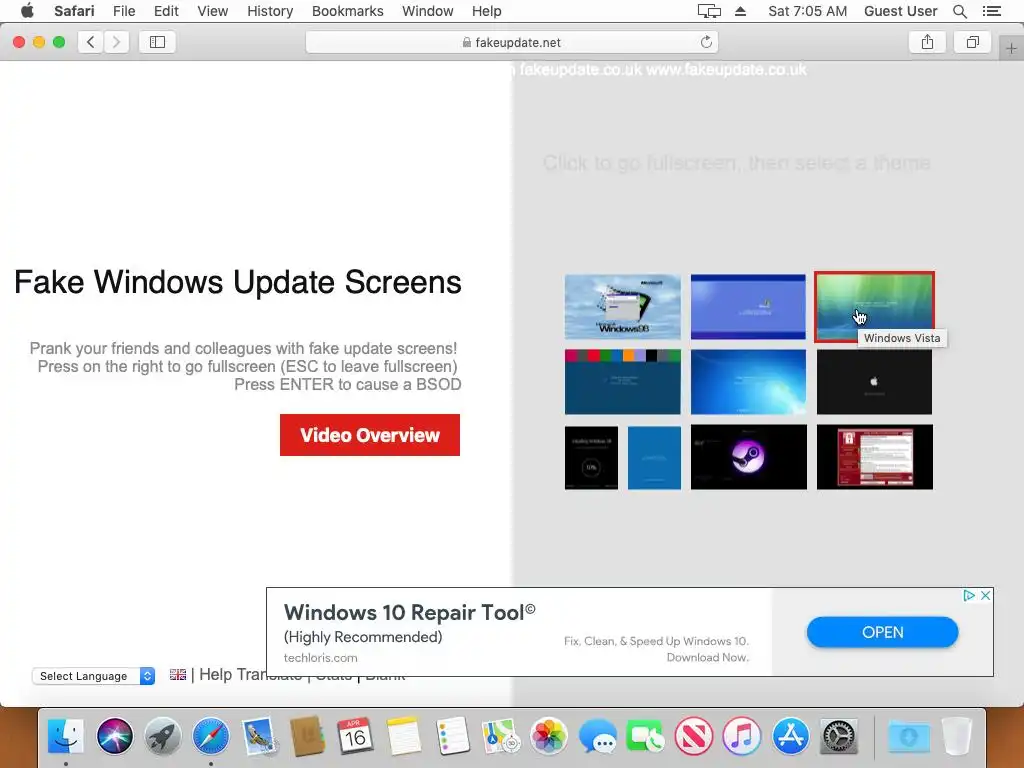Open Reminders from the Dock
This screenshot has width=1024, height=768.
click(x=452, y=736)
